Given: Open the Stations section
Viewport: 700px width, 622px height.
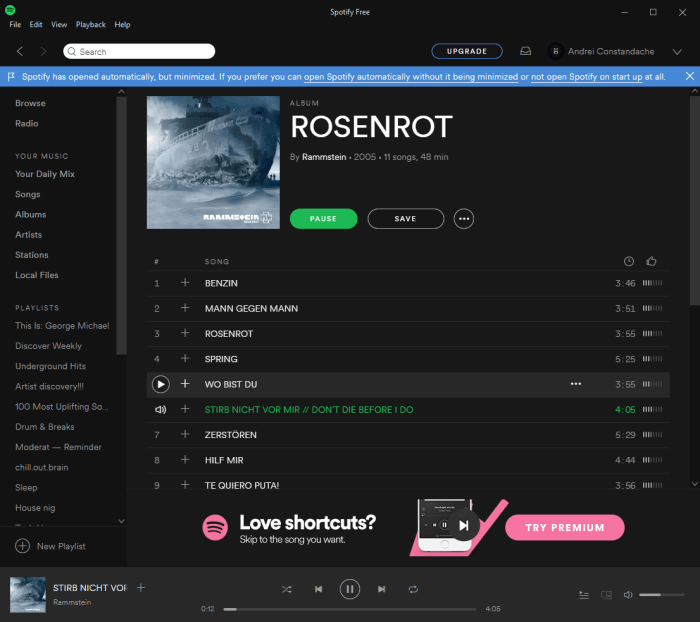Looking at the screenshot, I should point(32,255).
